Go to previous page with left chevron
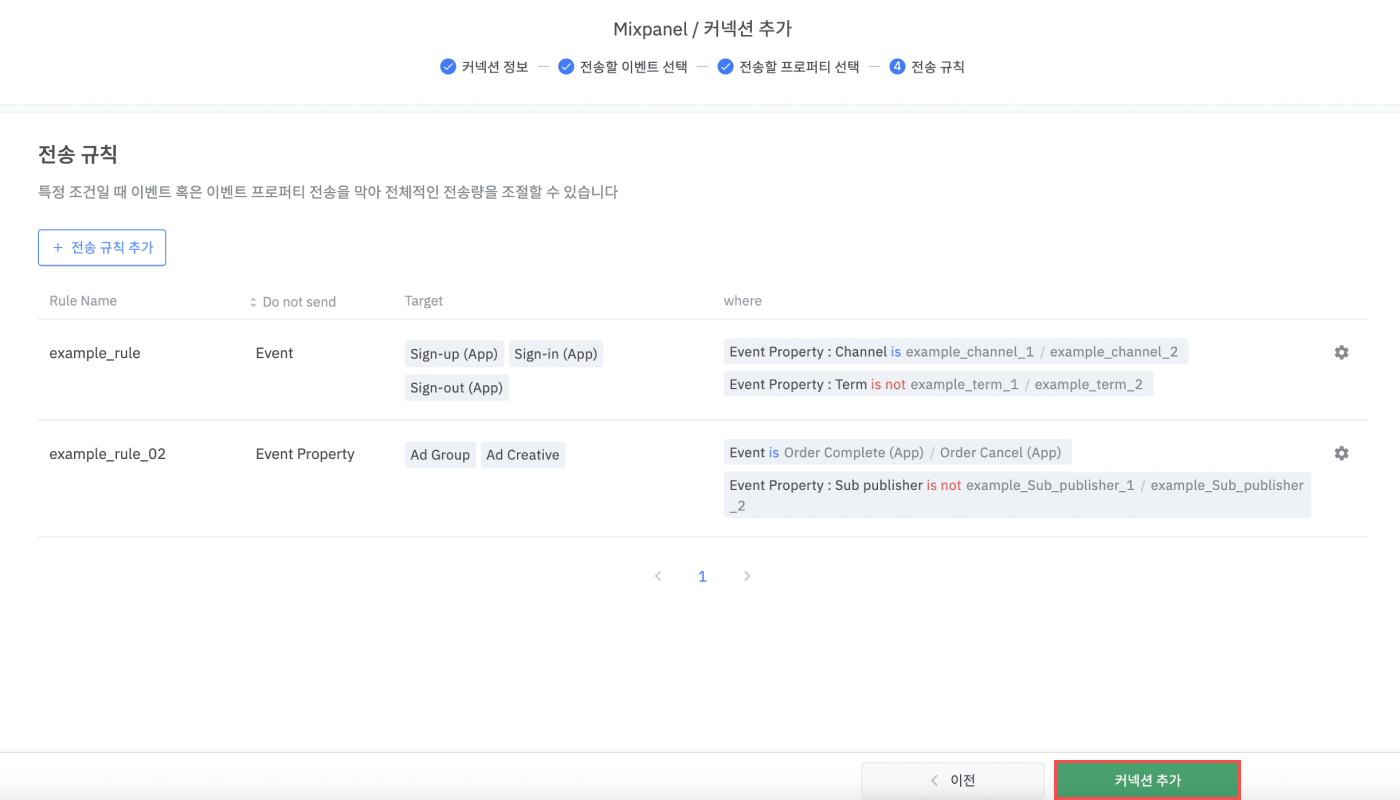This screenshot has height=800, width=1400. click(x=658, y=576)
